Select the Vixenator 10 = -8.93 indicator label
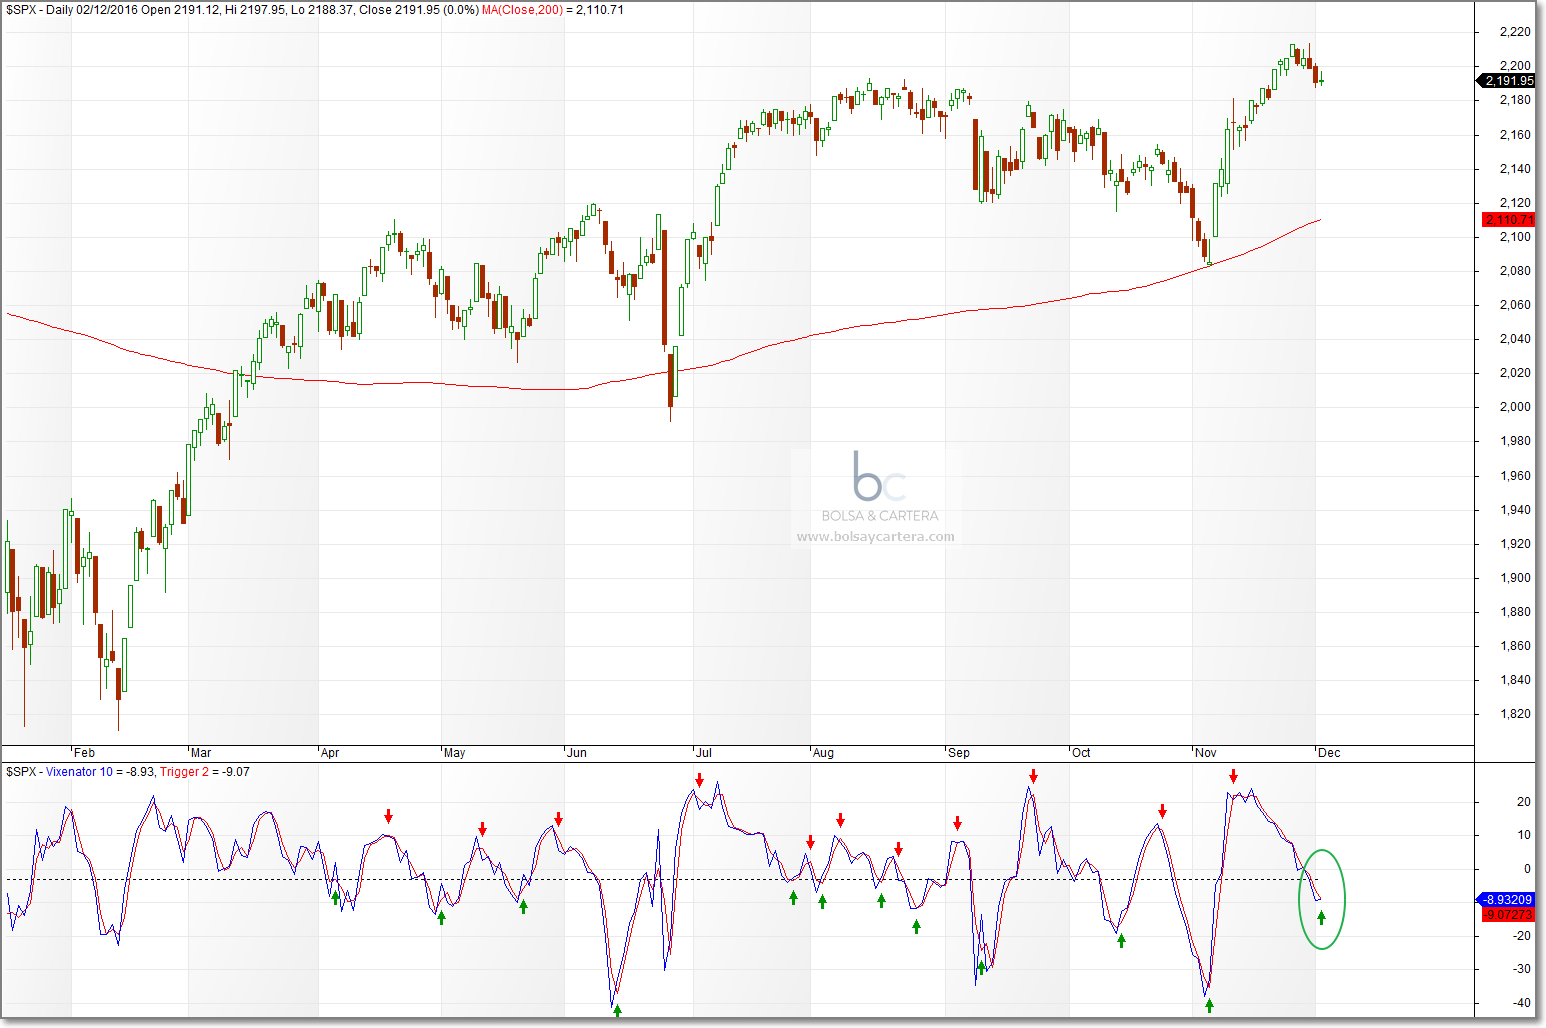The width and height of the screenshot is (1546, 1028). [x=102, y=772]
